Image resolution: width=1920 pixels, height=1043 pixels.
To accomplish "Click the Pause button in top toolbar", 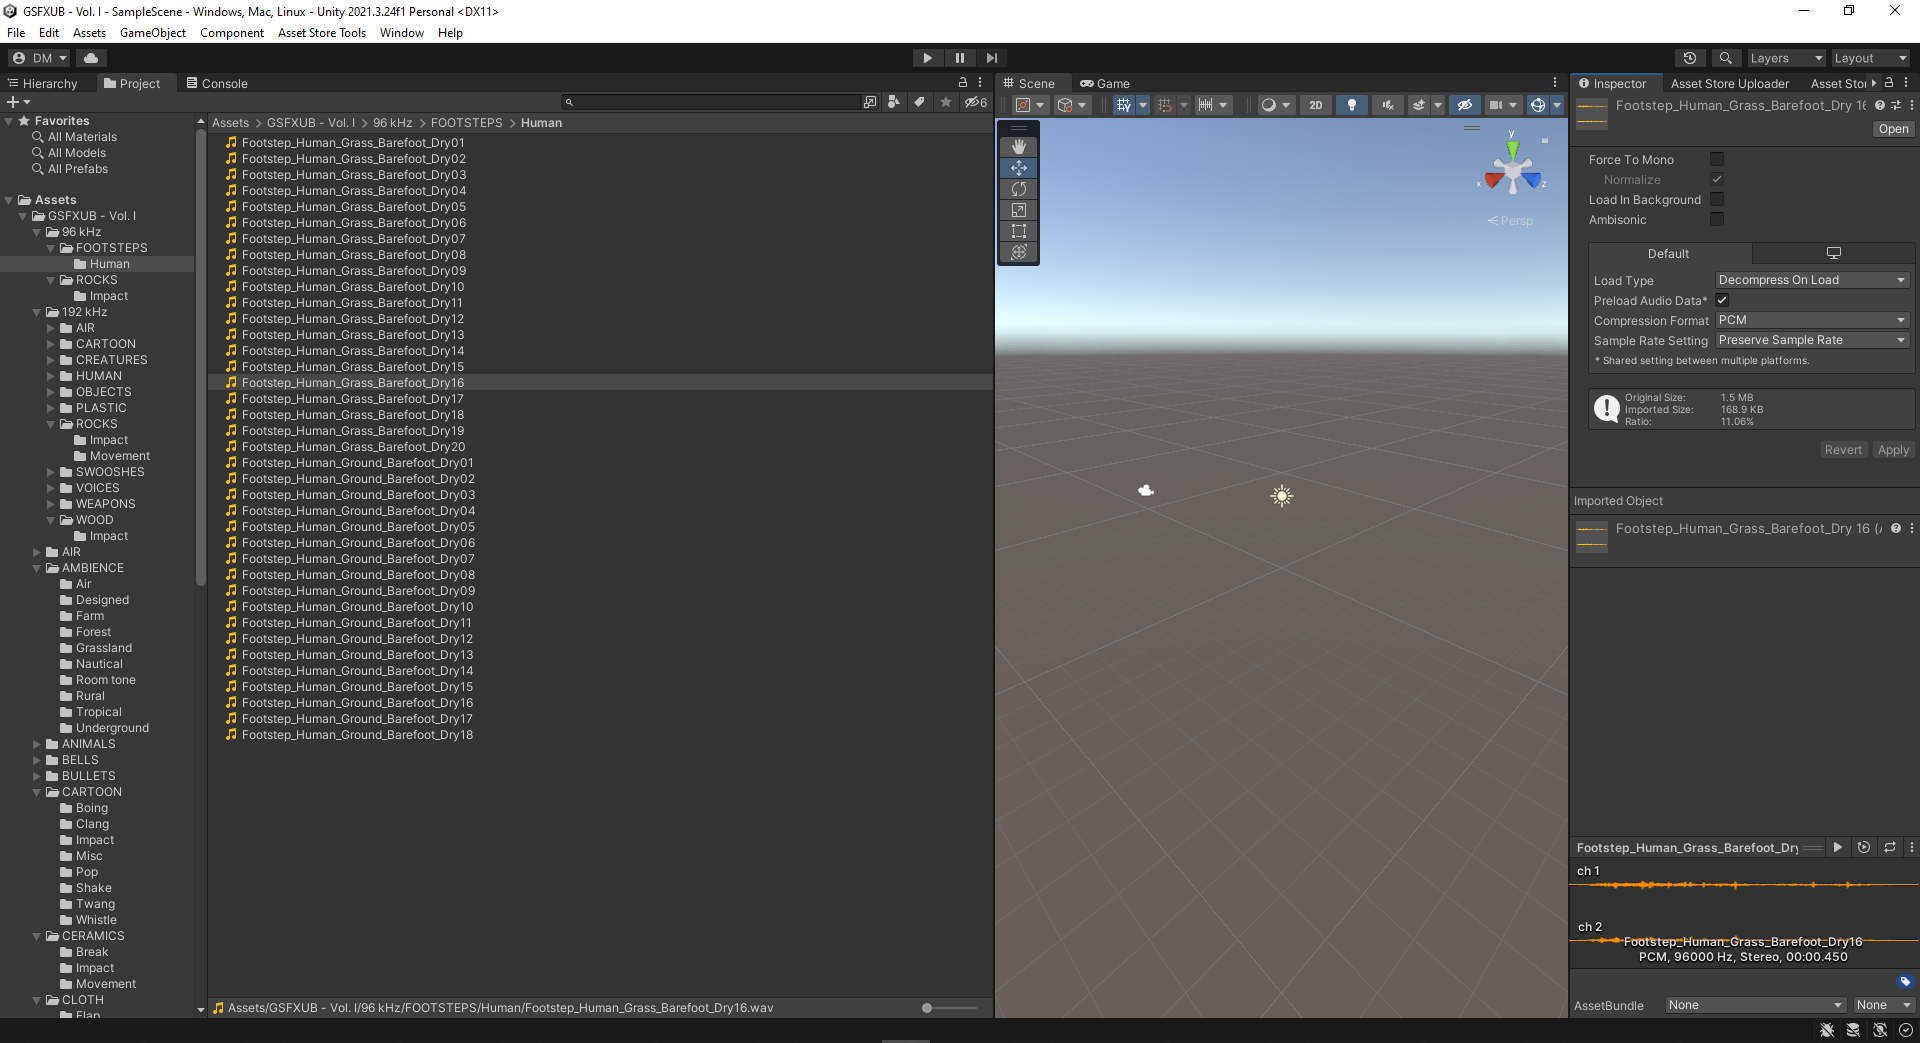I will tap(959, 58).
